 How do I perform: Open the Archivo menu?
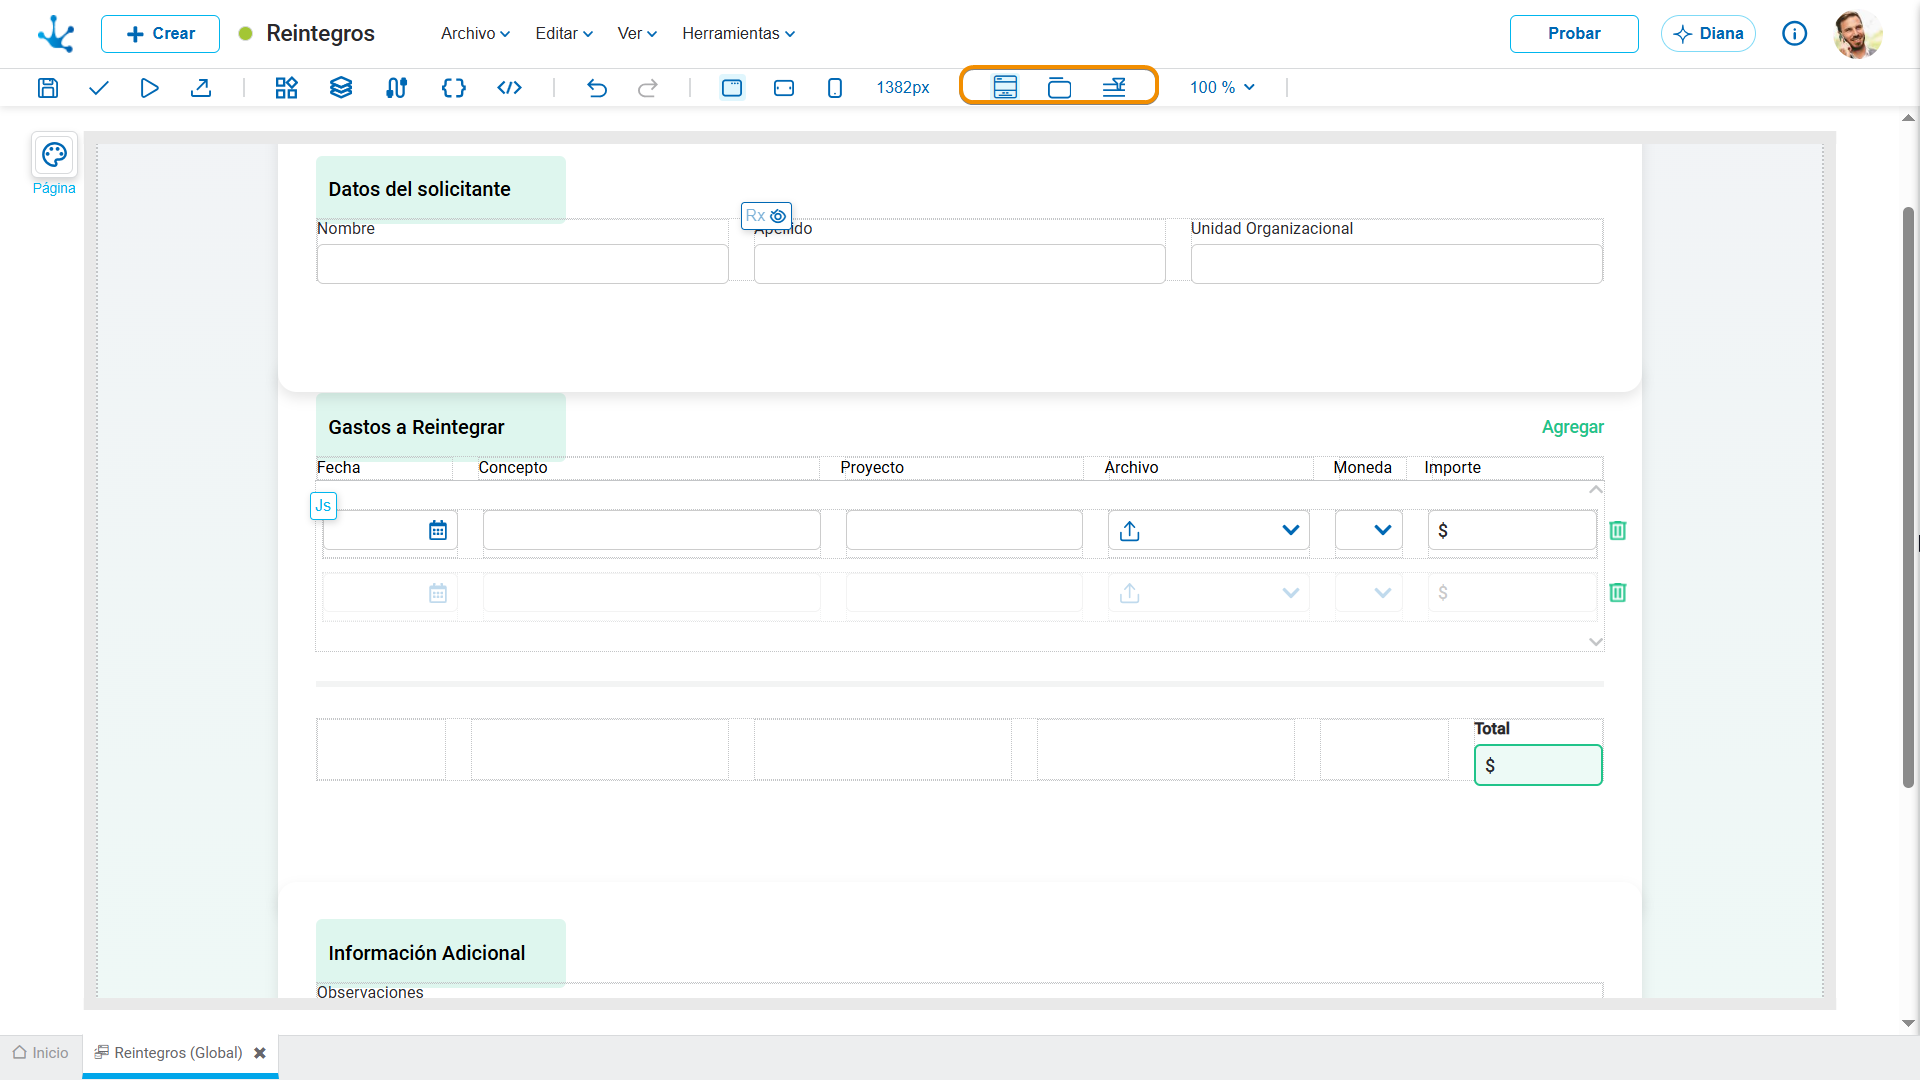[475, 33]
